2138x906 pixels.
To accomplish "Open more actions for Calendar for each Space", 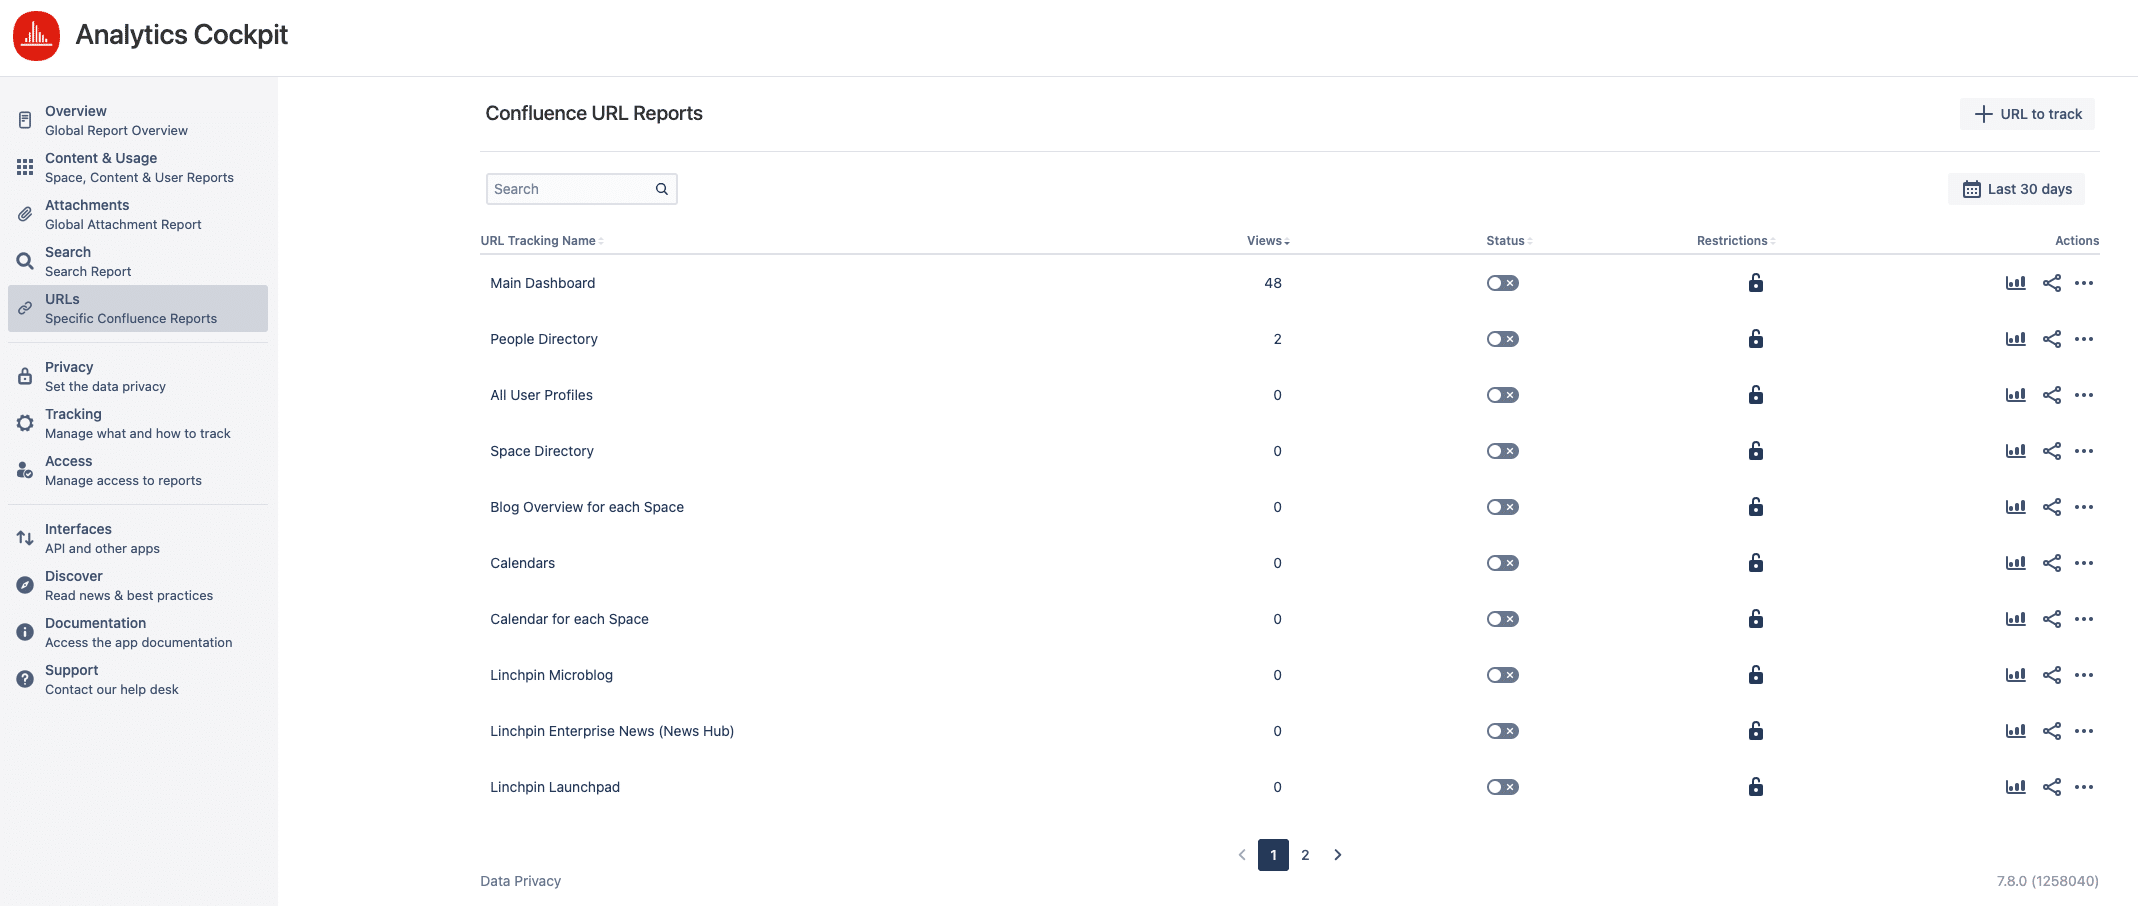I will pos(2084,619).
